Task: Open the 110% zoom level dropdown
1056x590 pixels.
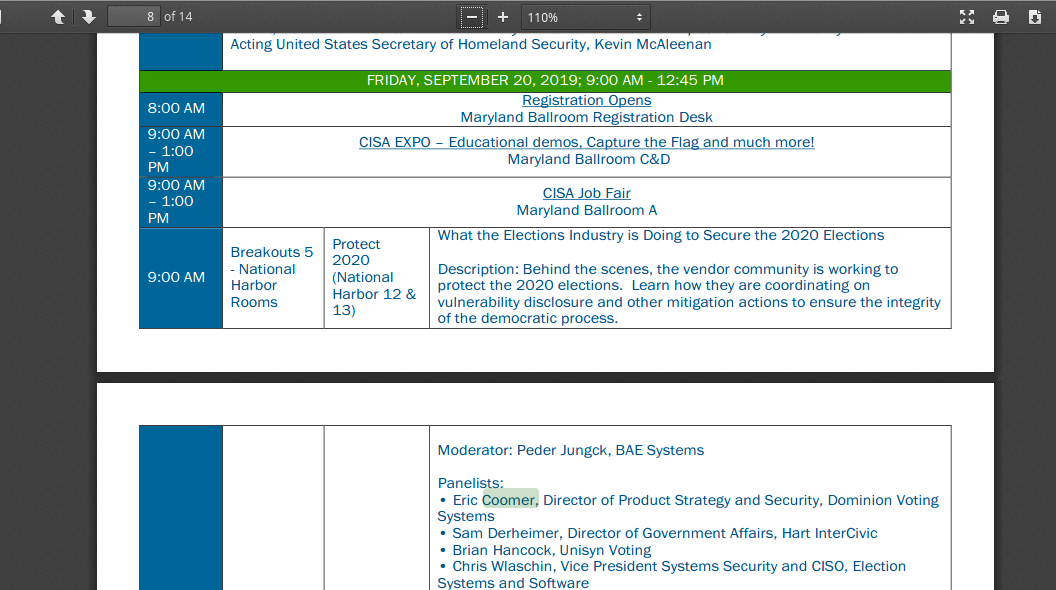Action: pos(585,17)
